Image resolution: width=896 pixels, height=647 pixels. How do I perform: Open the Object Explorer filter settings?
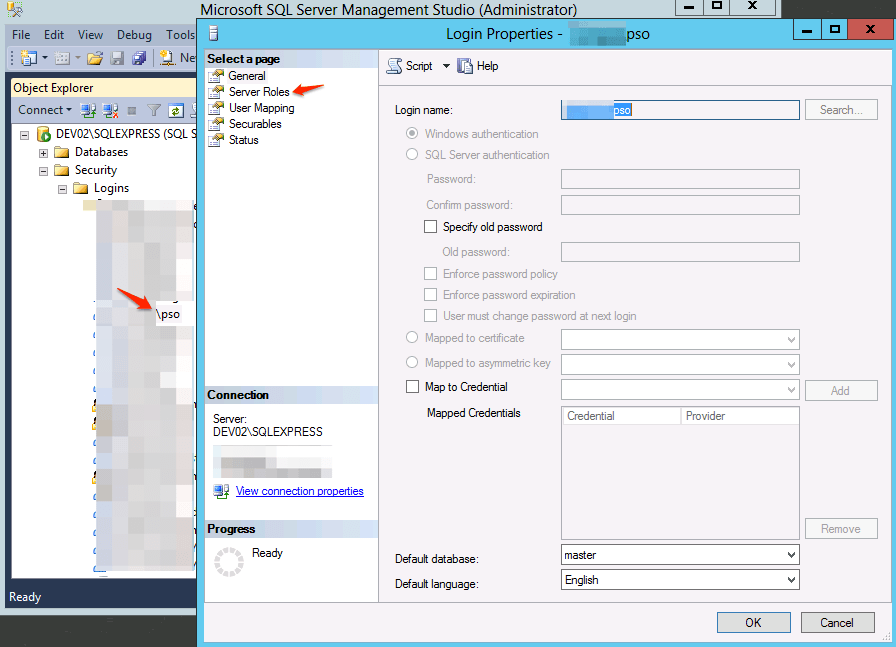pyautogui.click(x=152, y=108)
